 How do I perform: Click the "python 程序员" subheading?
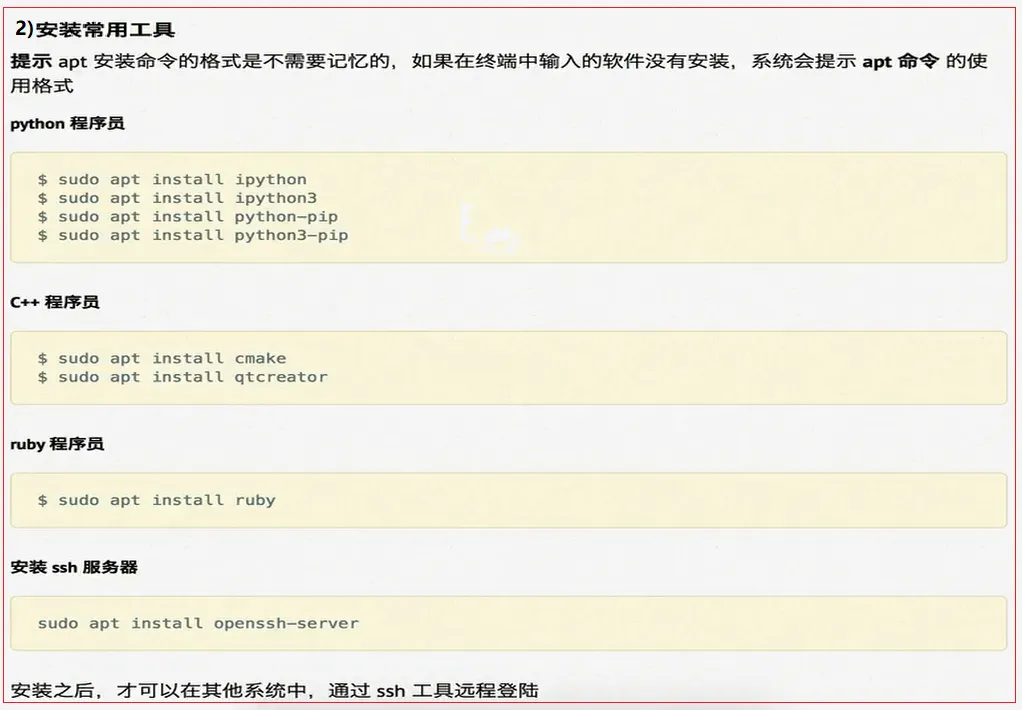point(68,124)
